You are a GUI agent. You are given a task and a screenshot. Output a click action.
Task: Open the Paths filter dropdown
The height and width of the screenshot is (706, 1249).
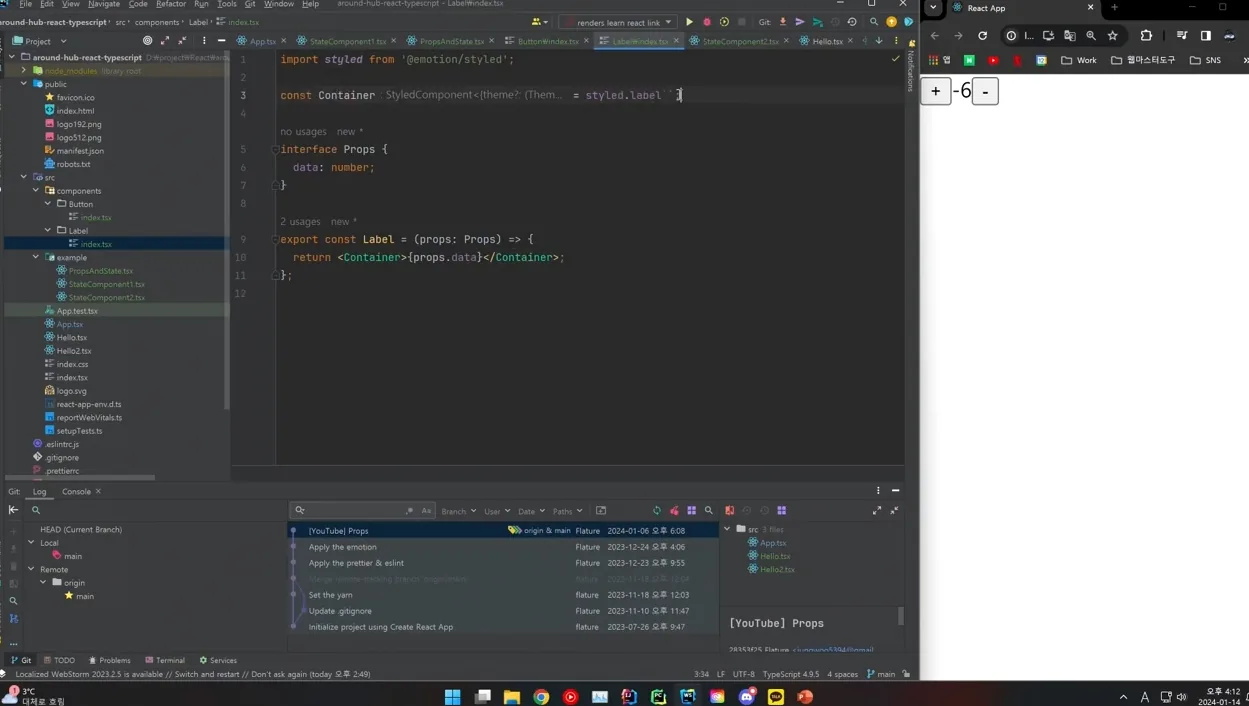pos(567,511)
